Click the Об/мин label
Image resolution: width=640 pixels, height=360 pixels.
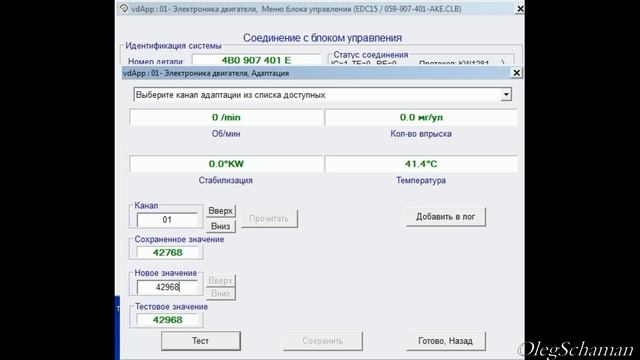(226, 134)
